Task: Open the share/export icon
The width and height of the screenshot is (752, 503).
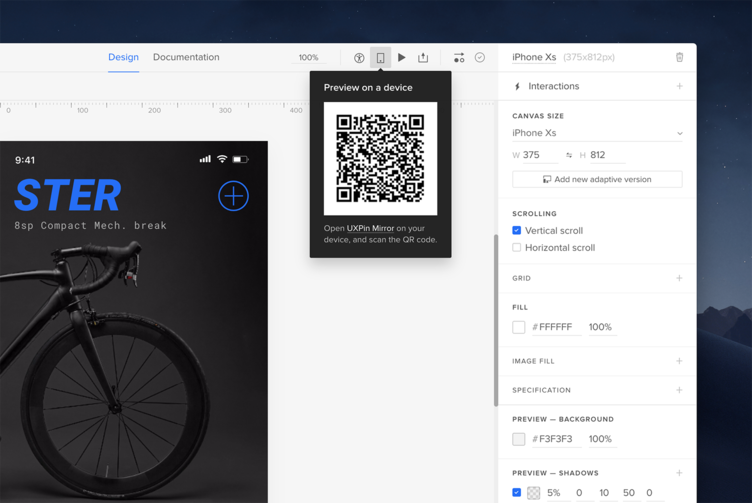Action: 423,58
